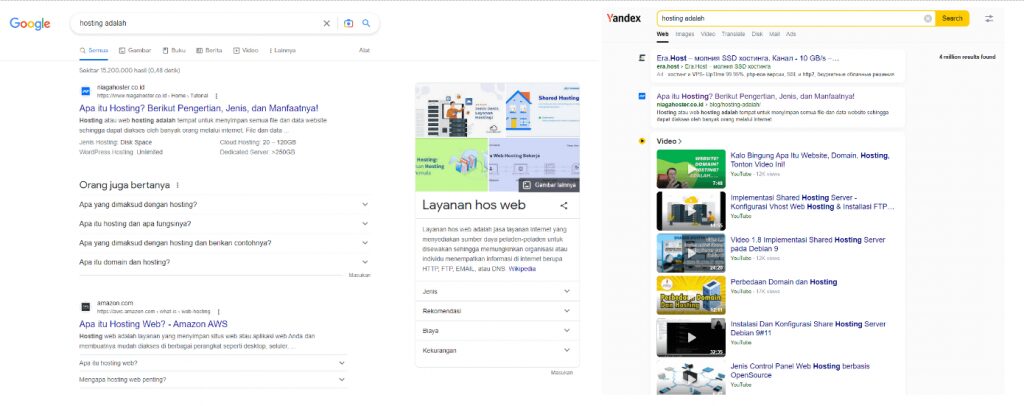Click the Yandex logo
1024x406 pixels.
624,18
